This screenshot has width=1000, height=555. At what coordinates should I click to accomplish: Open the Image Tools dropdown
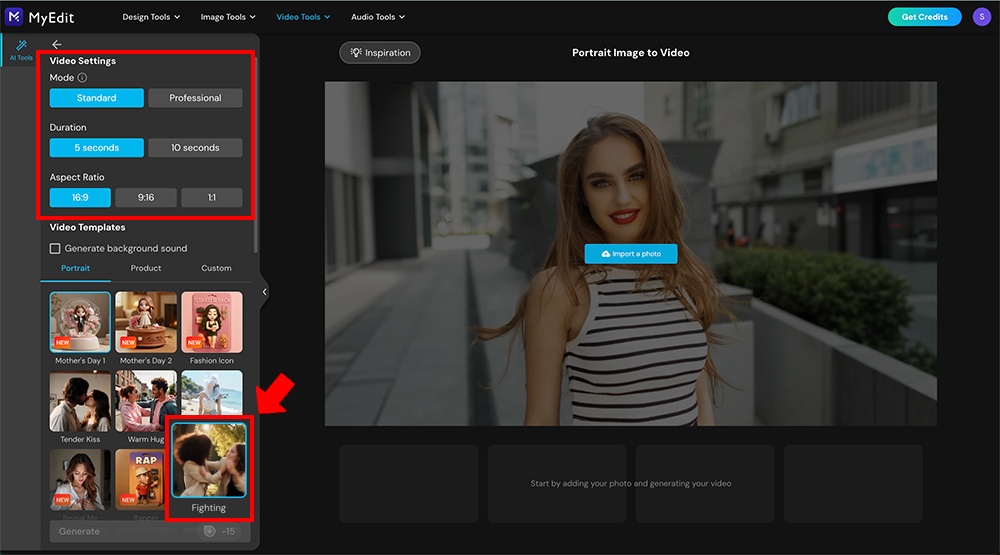coord(228,17)
